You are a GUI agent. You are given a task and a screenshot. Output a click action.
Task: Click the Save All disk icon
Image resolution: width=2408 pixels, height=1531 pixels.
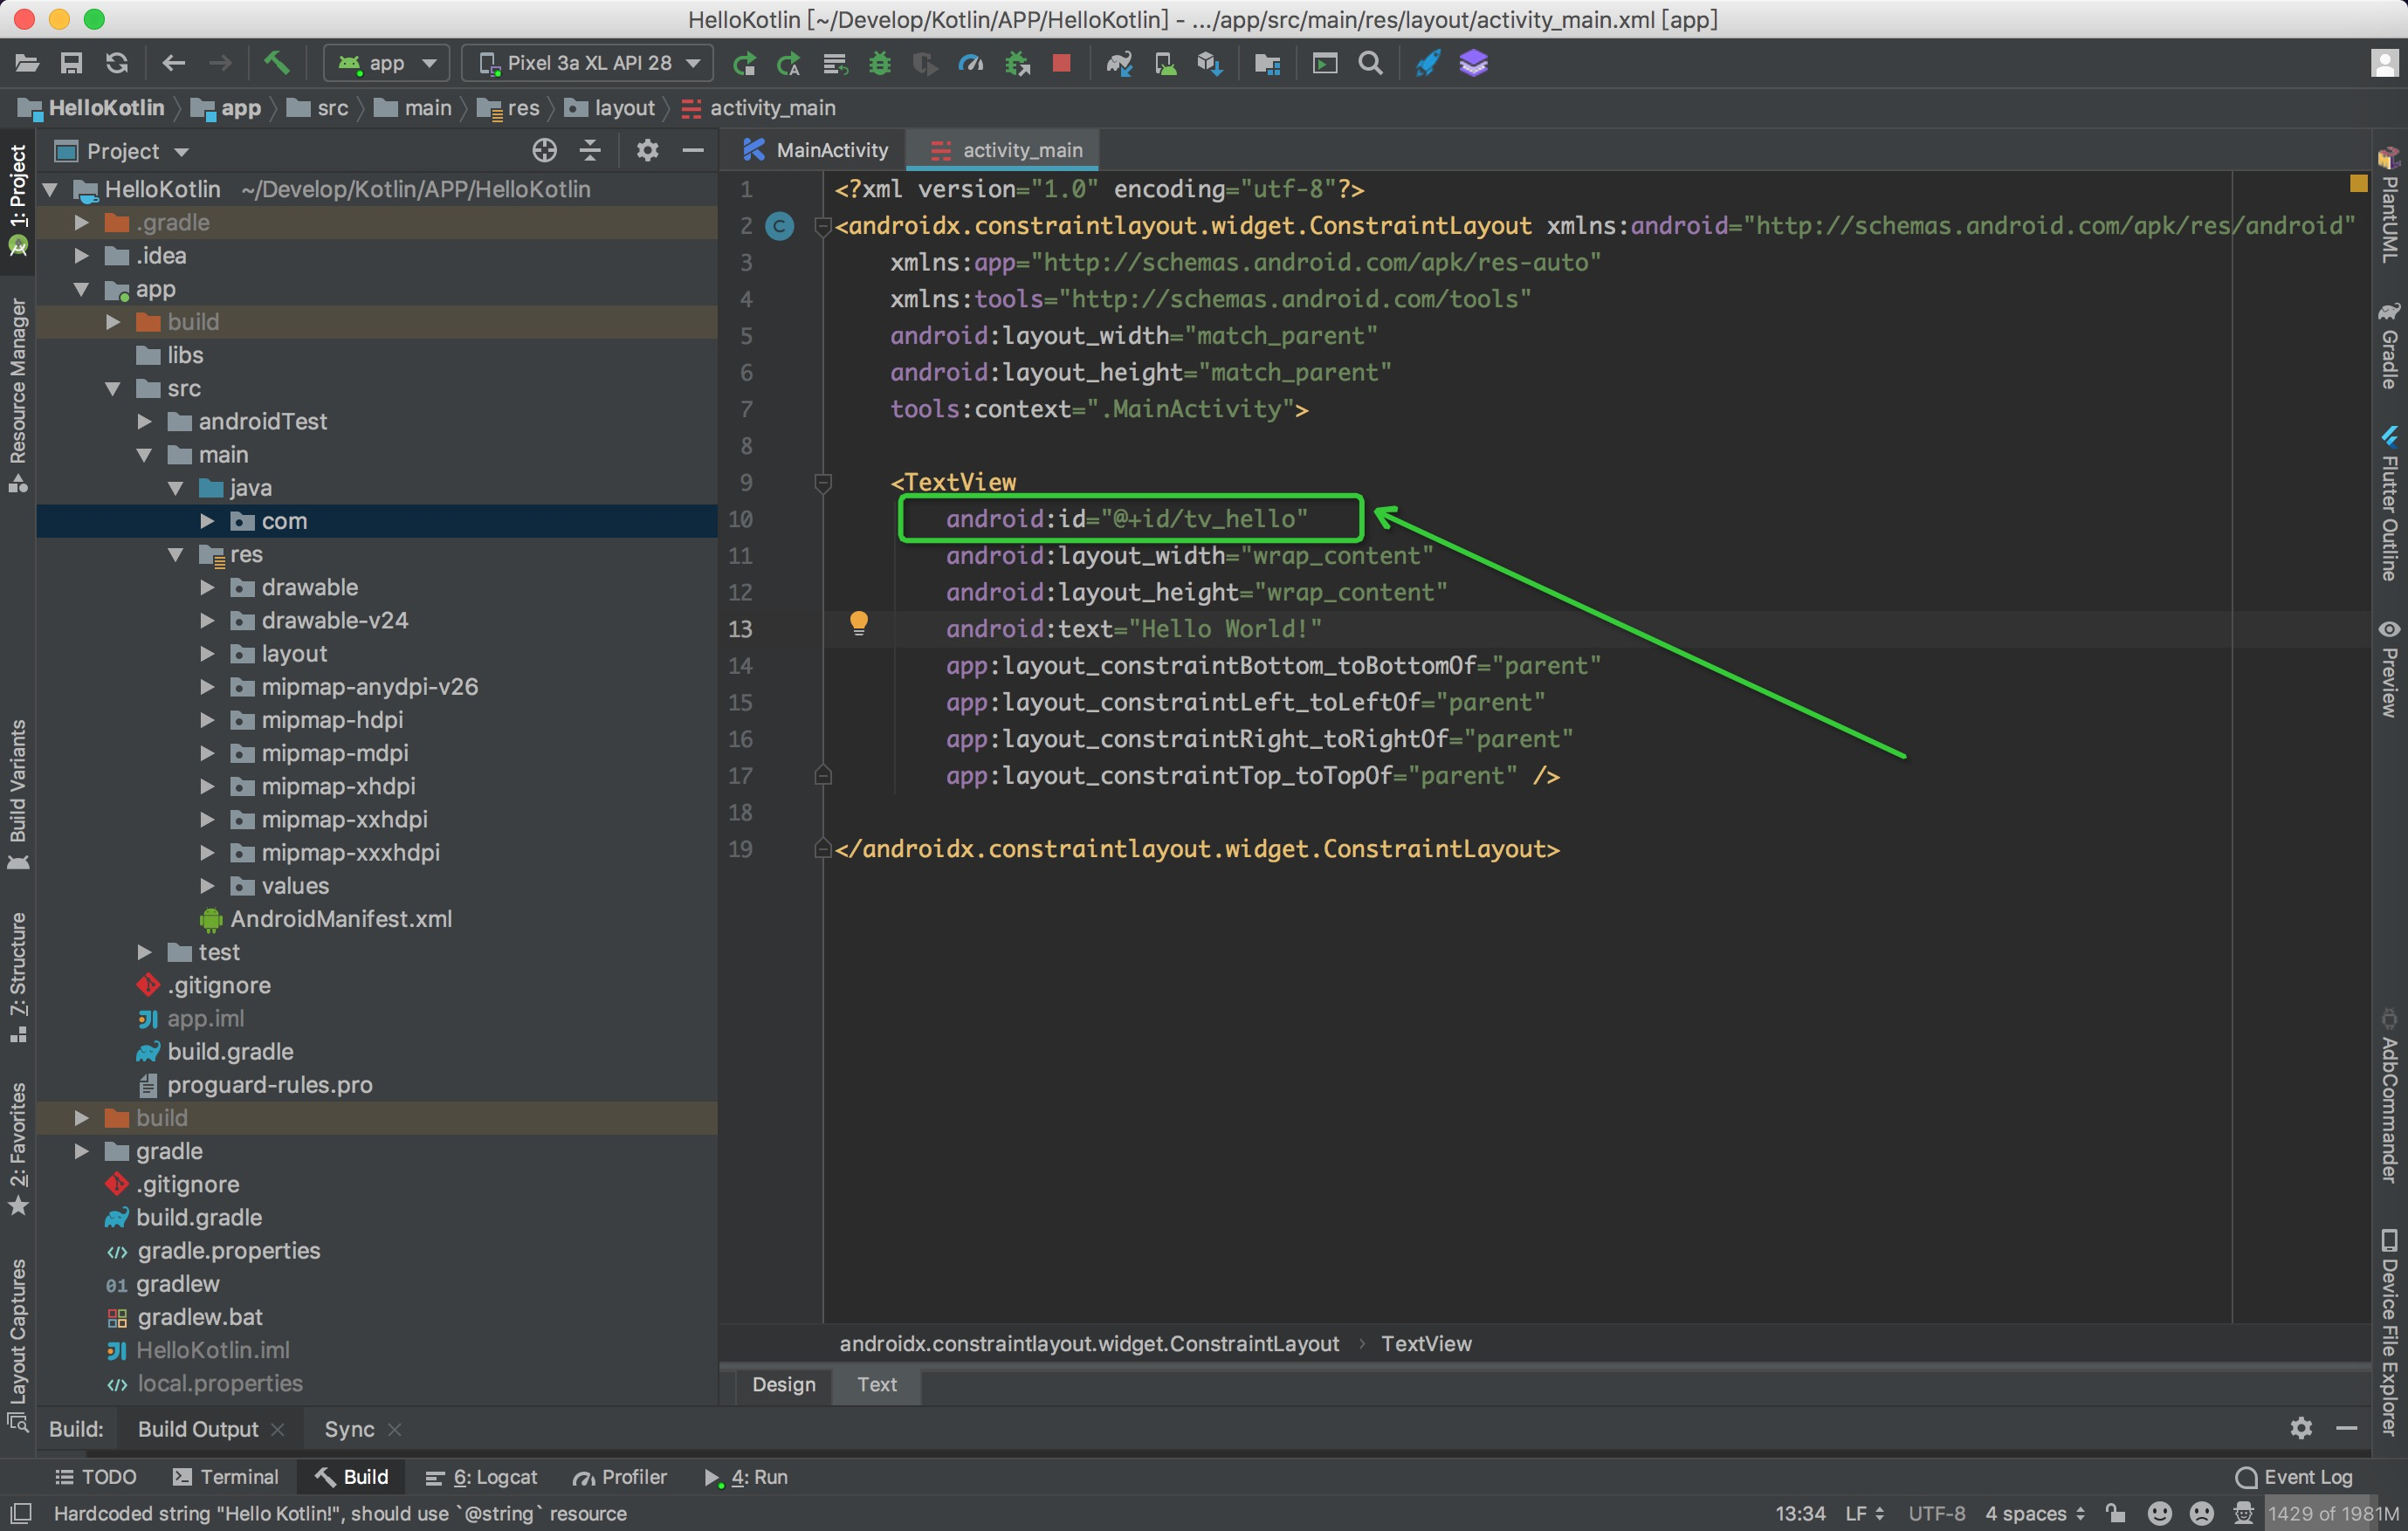pyautogui.click(x=71, y=63)
